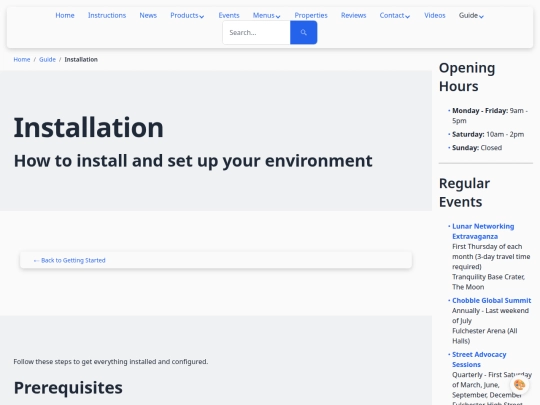Click the Home breadcrumb link
540x405 pixels.
coord(22,60)
